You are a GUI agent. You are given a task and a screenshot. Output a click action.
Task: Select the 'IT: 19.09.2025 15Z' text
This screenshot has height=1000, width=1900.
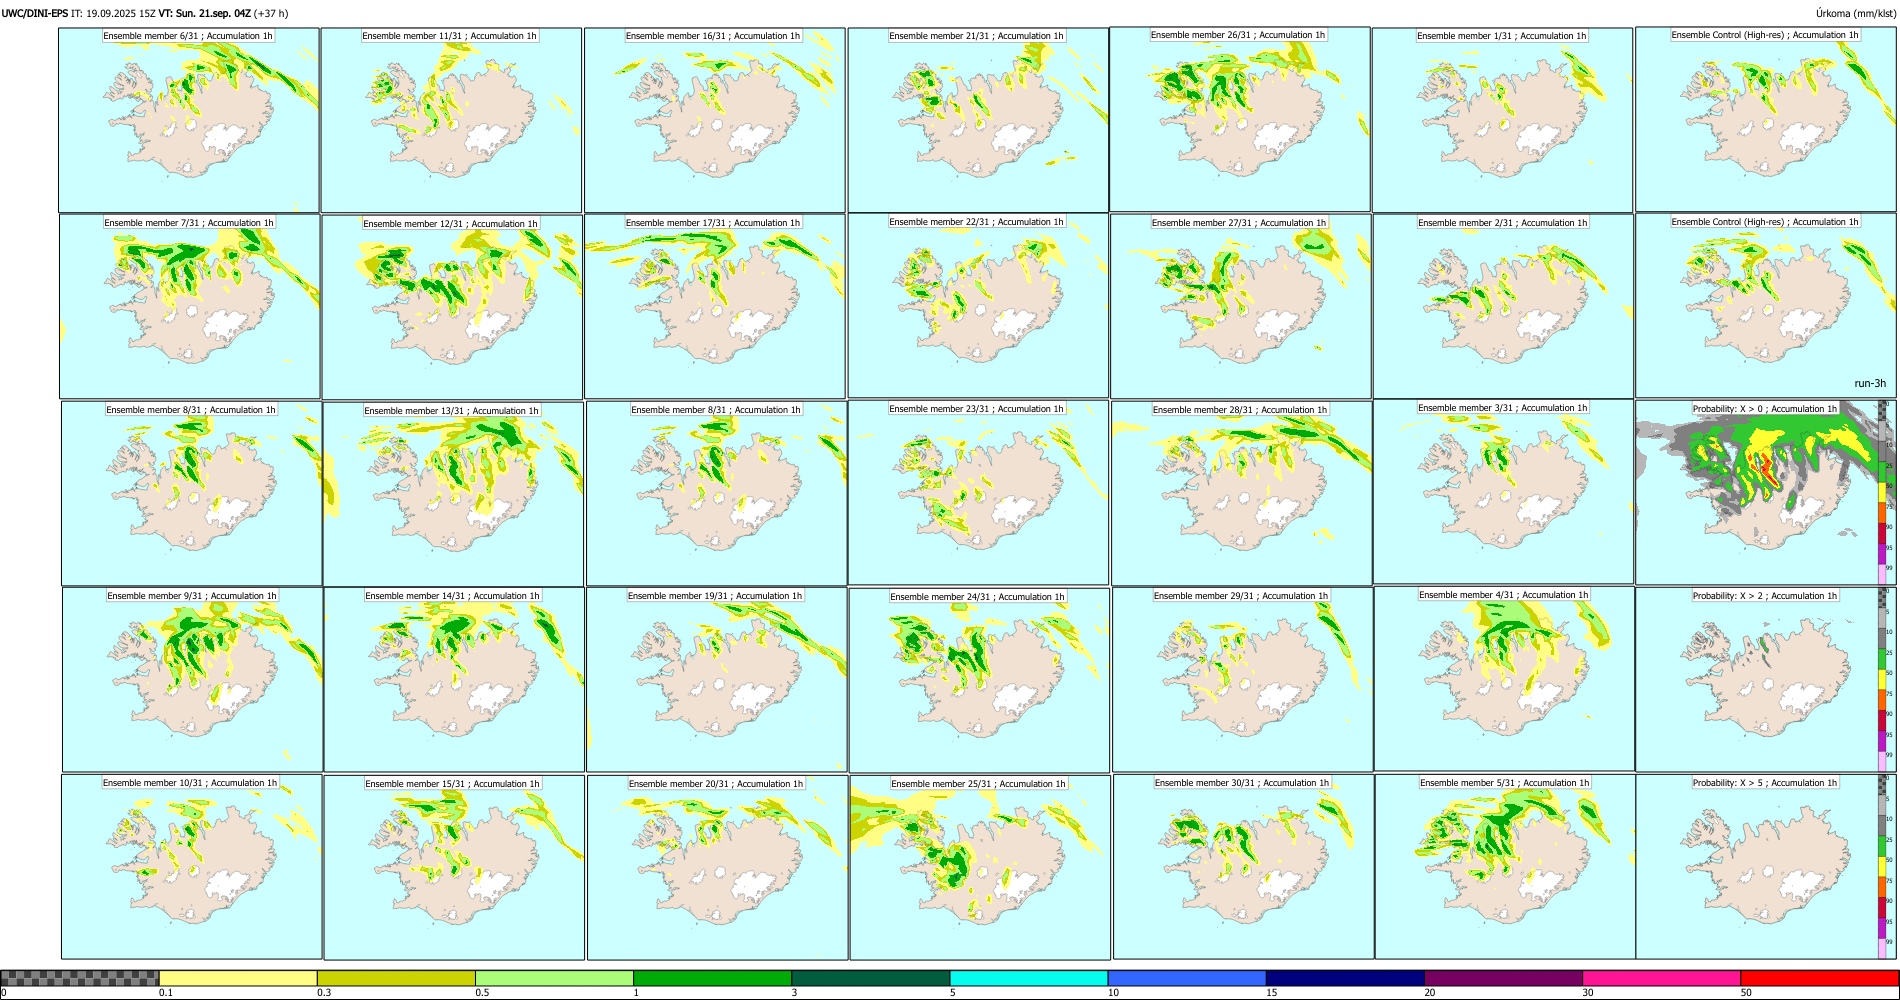point(113,13)
